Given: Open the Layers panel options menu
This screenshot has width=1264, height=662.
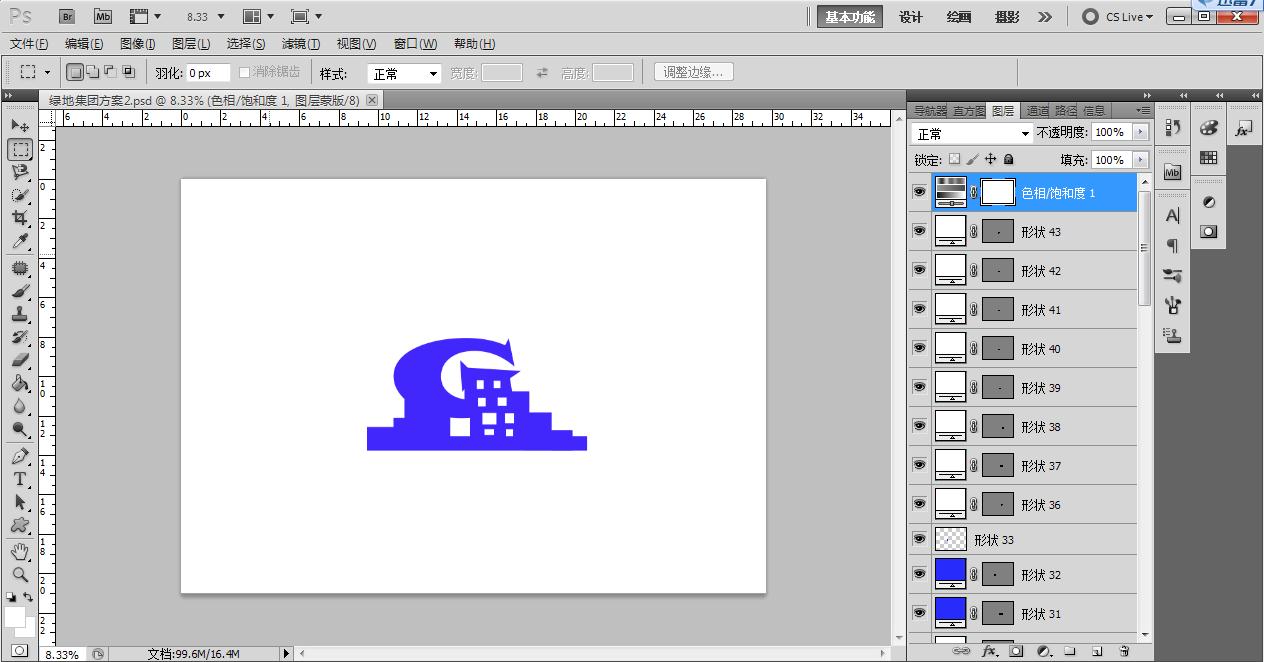Looking at the screenshot, I should pyautogui.click(x=1143, y=110).
